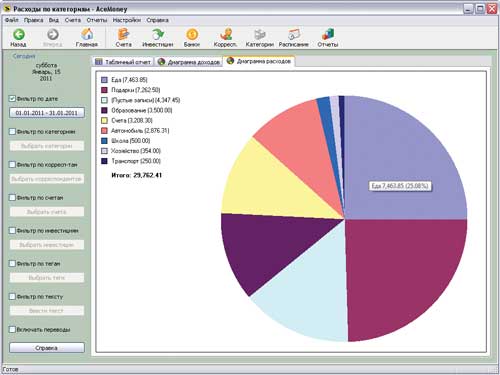Click the lavender Еда pie slice
The width and height of the screenshot is (500, 375).
(397, 153)
